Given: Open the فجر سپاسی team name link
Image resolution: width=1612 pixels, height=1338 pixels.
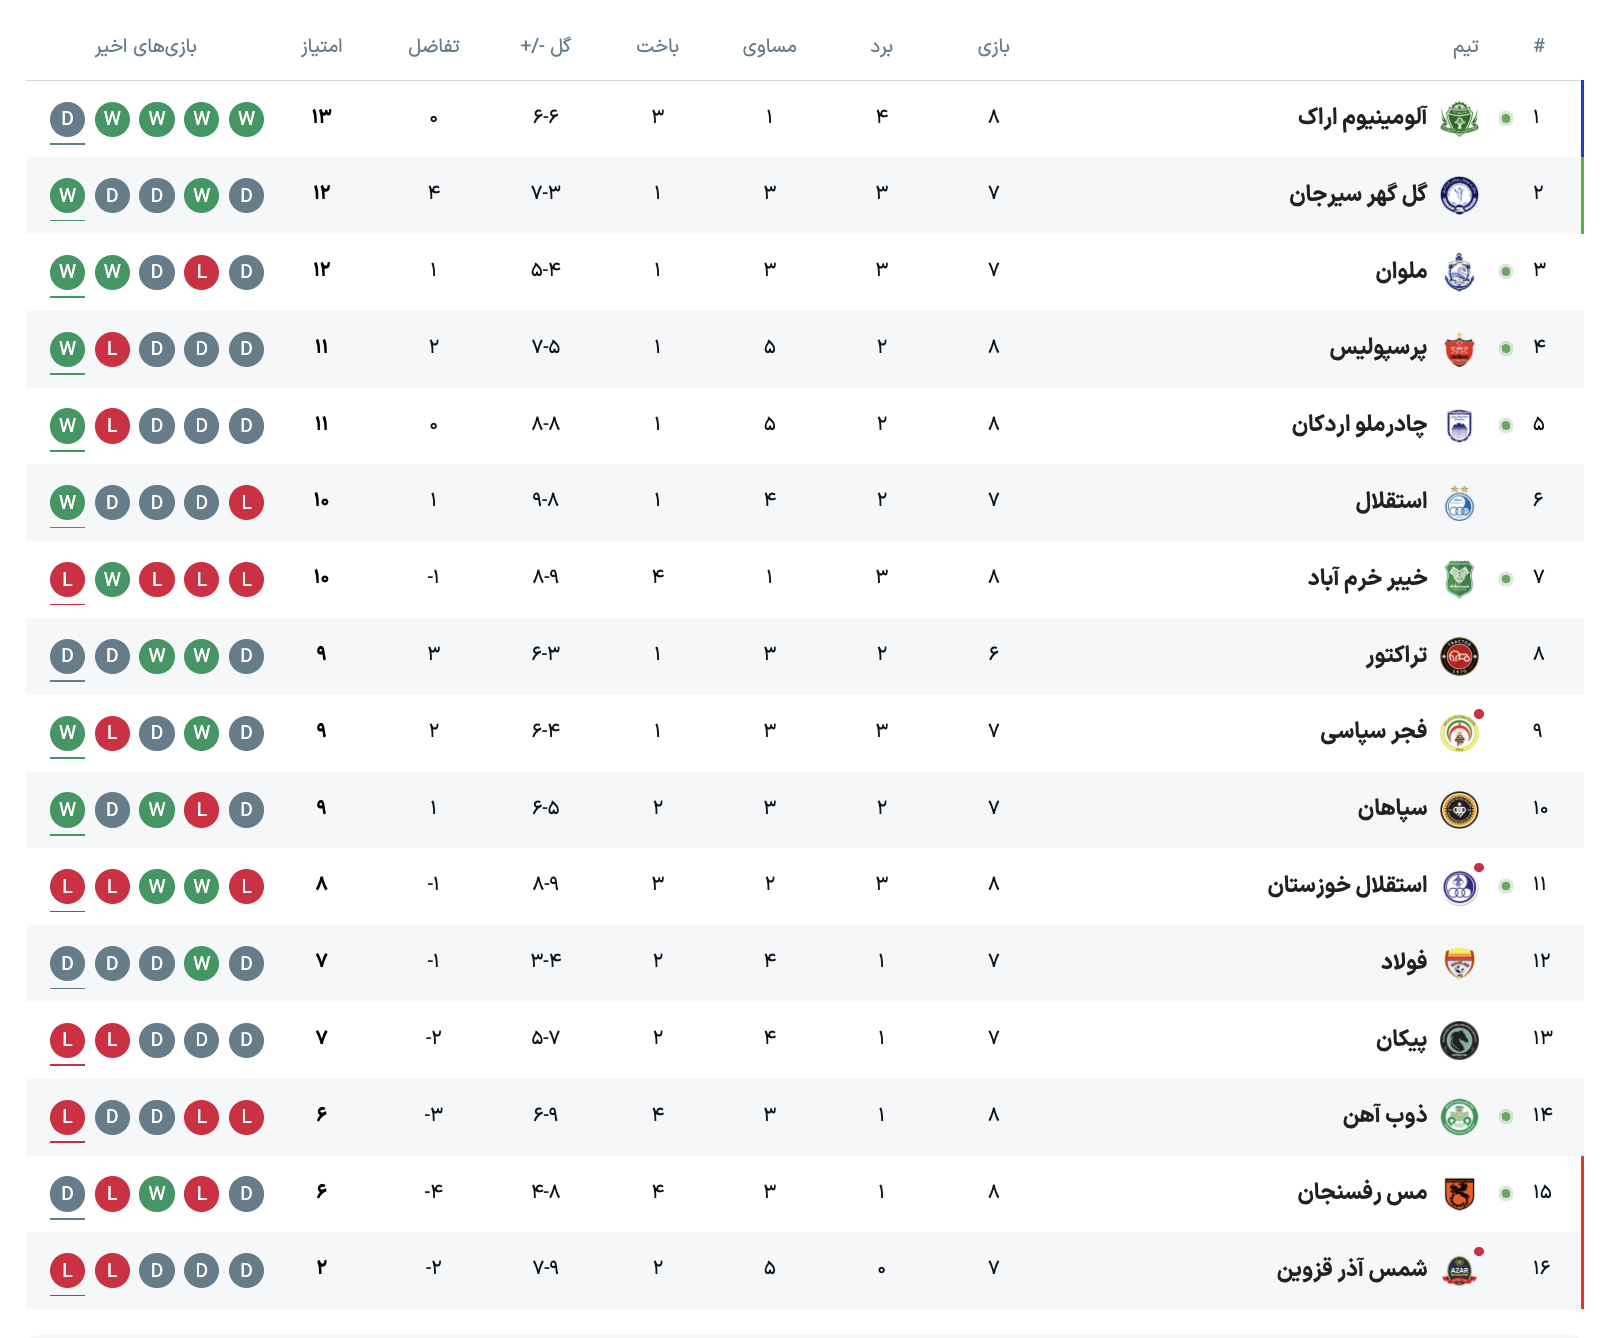Looking at the screenshot, I should tap(1373, 732).
